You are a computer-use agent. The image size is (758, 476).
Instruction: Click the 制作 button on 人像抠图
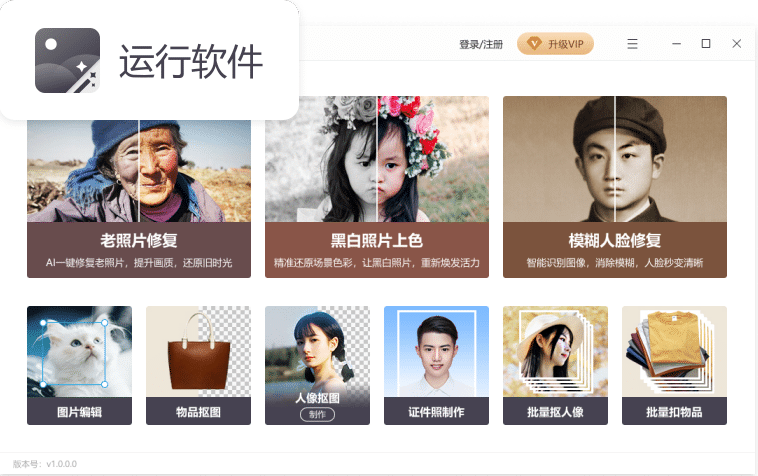click(317, 414)
